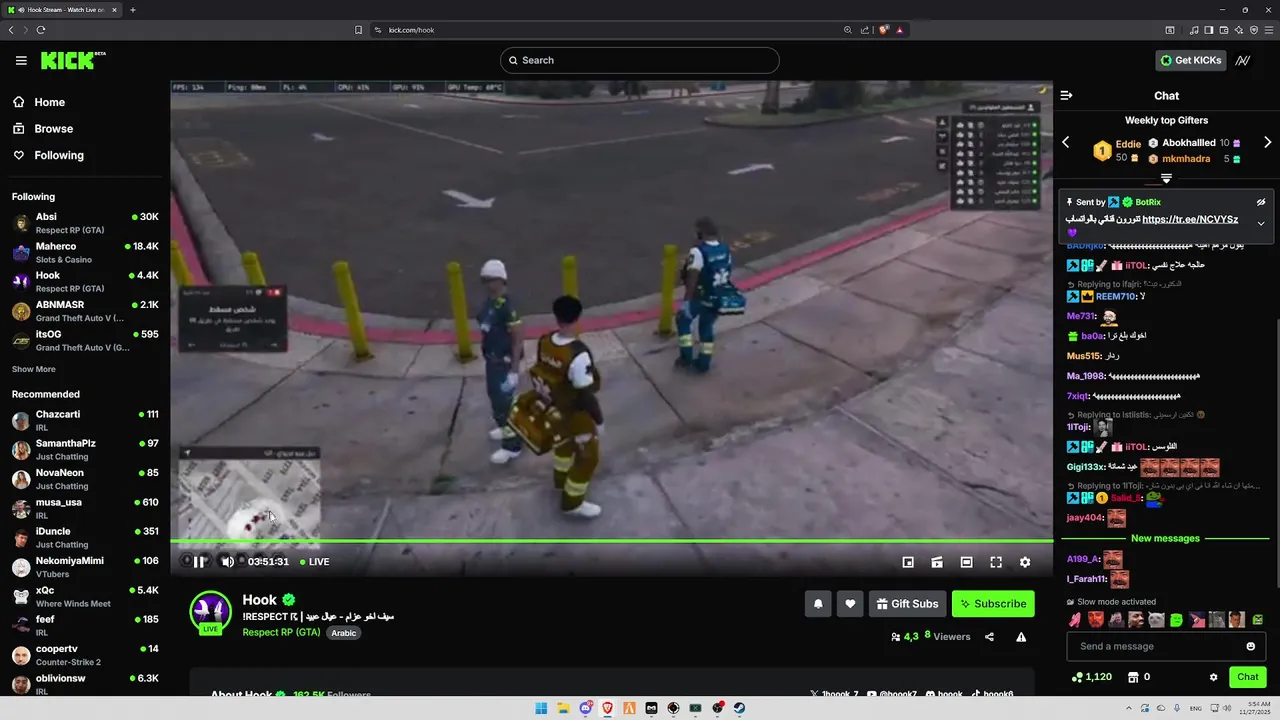Open recommended channel SamanthaPlz

pyautogui.click(x=85, y=449)
